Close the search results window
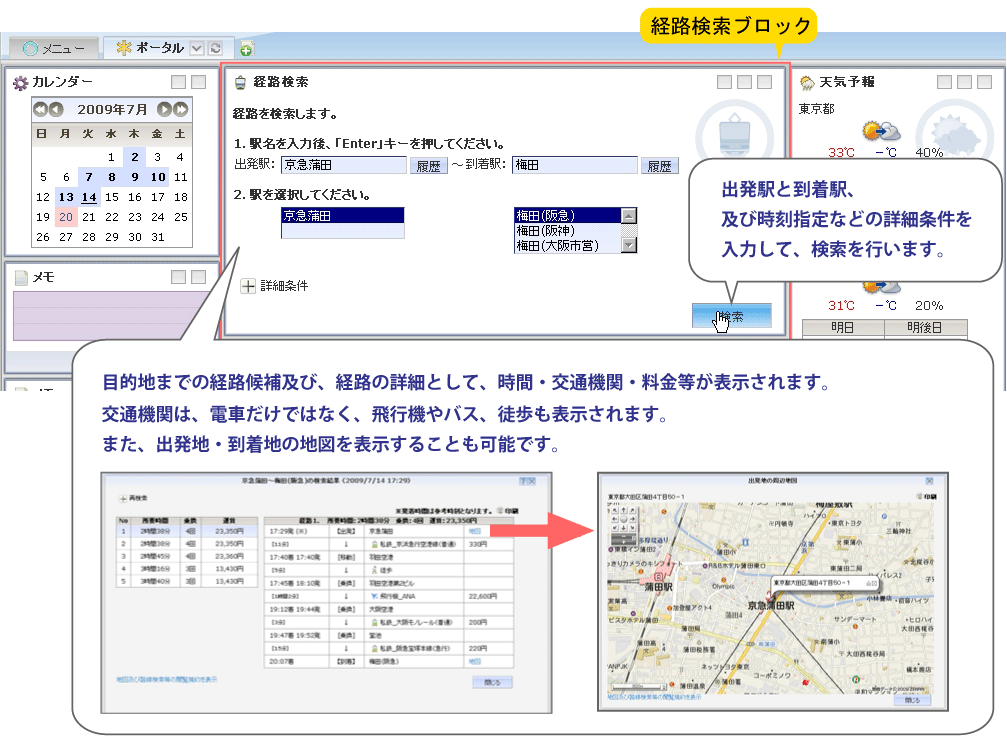 [x=532, y=480]
